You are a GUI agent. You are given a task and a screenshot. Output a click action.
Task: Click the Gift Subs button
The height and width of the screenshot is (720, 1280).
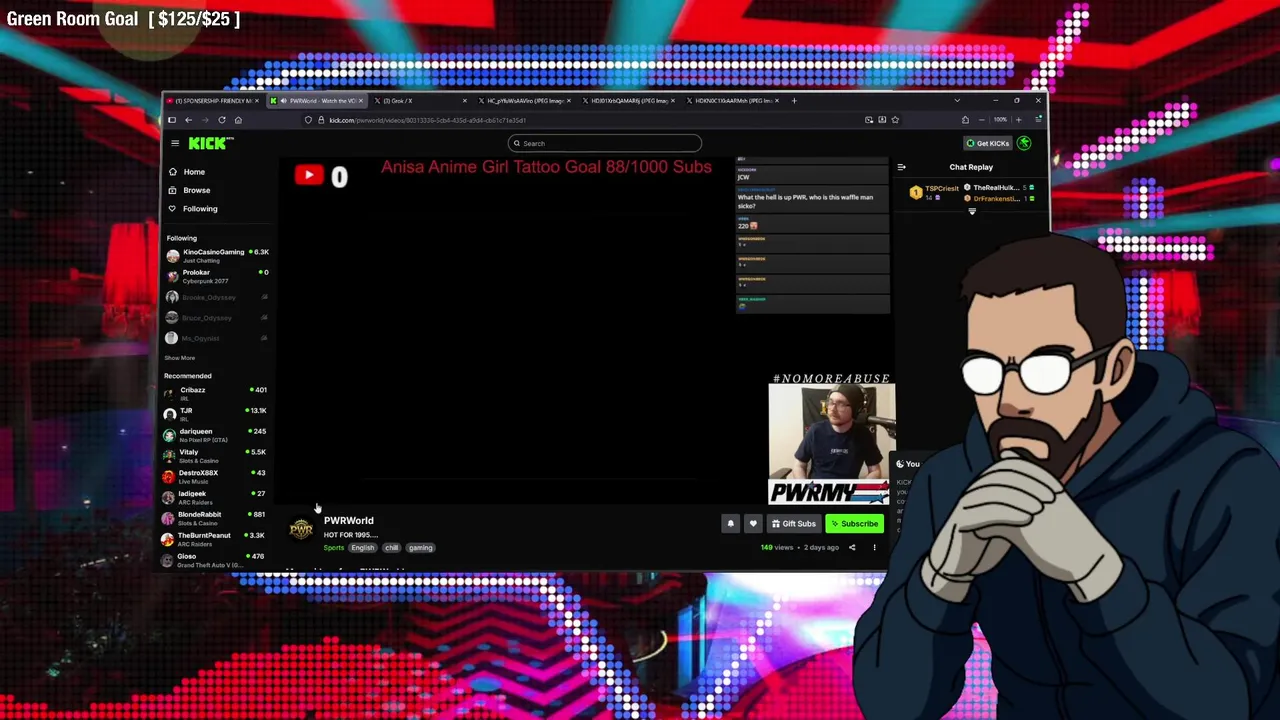tap(793, 523)
